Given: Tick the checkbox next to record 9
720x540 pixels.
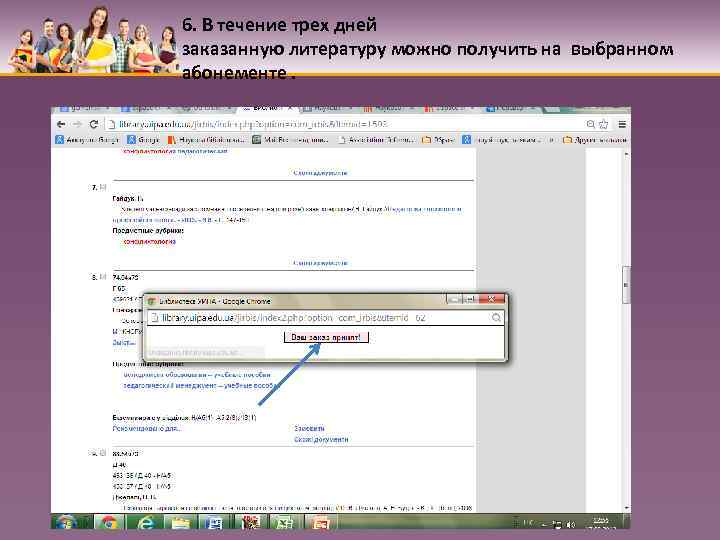Looking at the screenshot, I should [x=103, y=453].
